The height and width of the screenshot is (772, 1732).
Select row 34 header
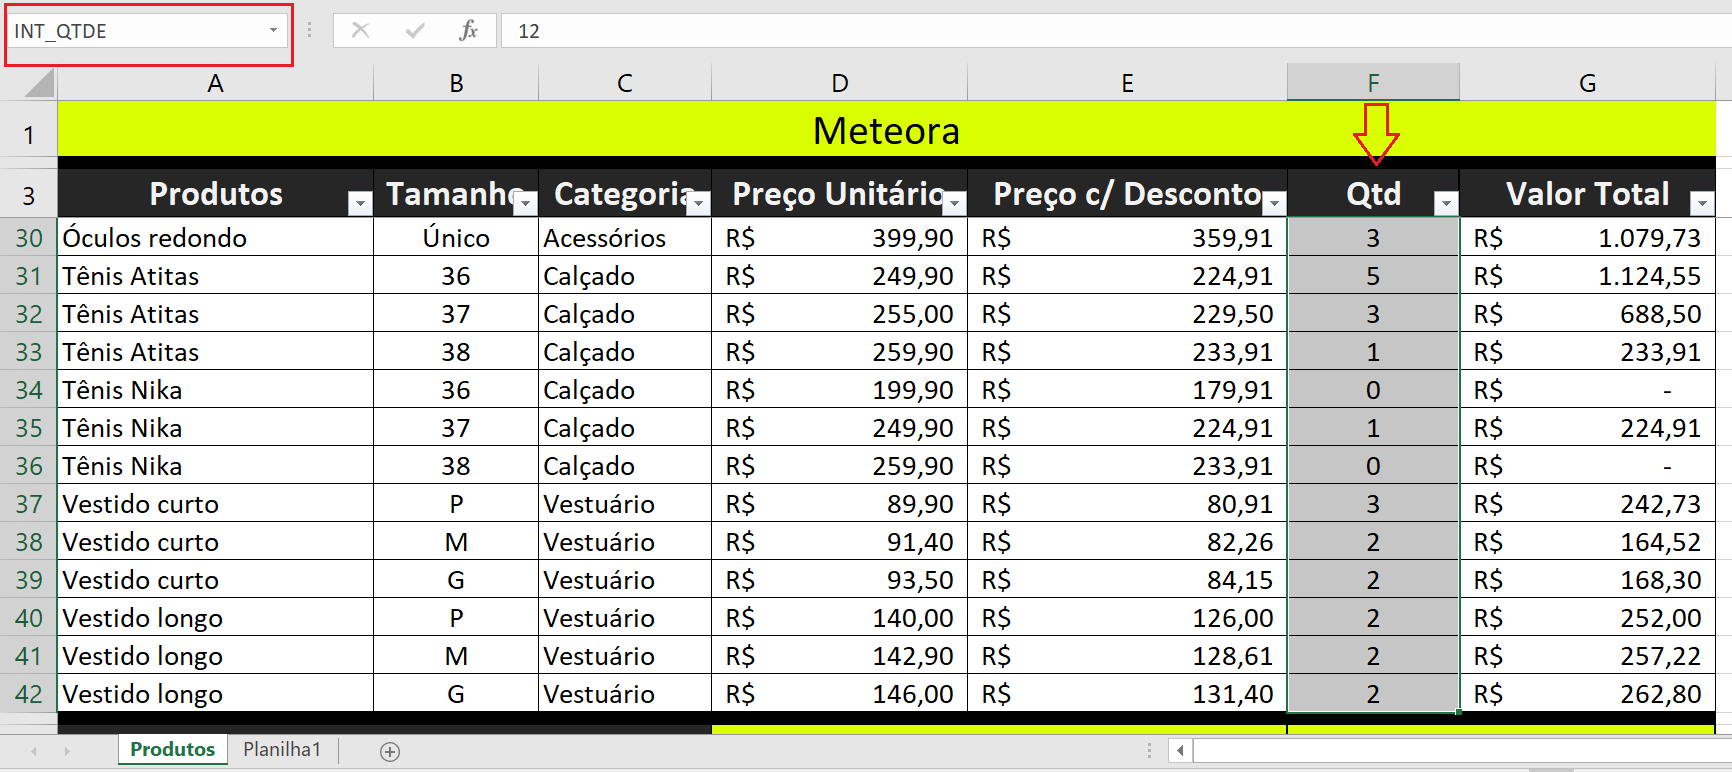28,390
